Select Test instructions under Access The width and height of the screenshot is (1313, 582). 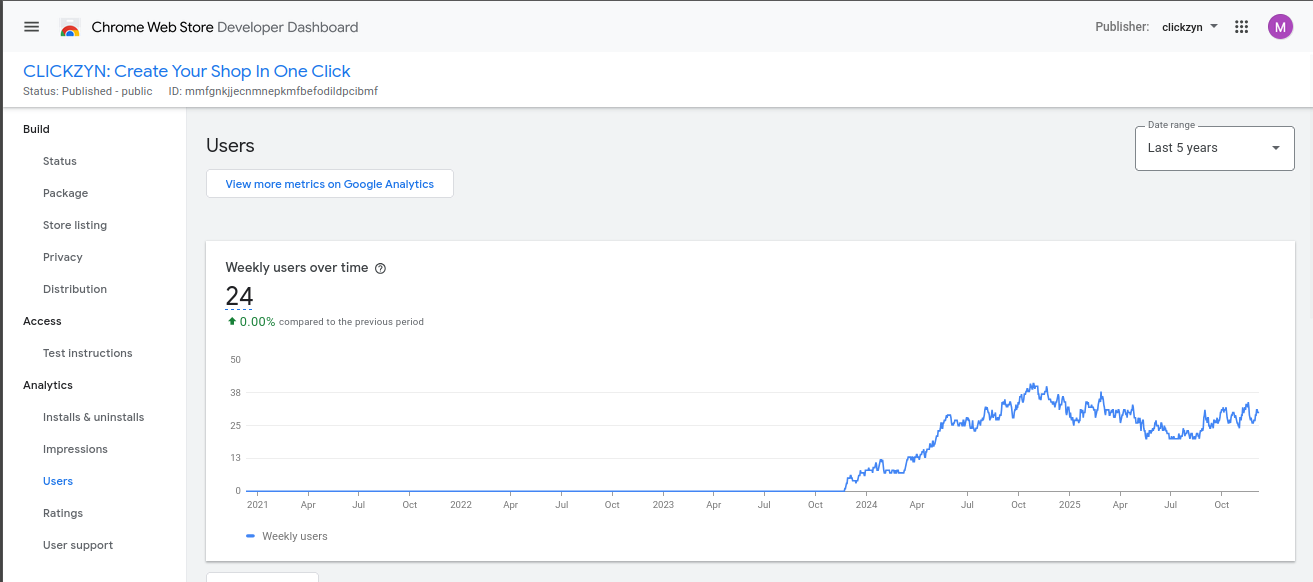87,353
